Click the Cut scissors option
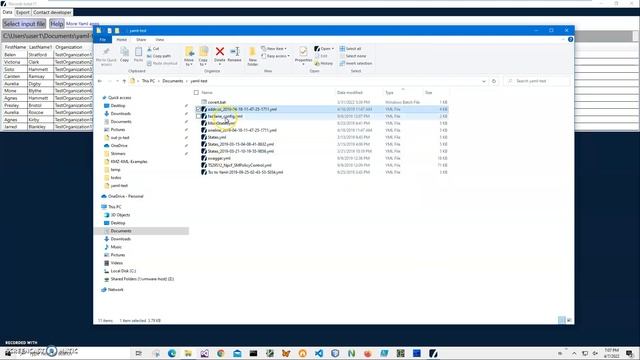The image size is (640, 360). pos(153,49)
